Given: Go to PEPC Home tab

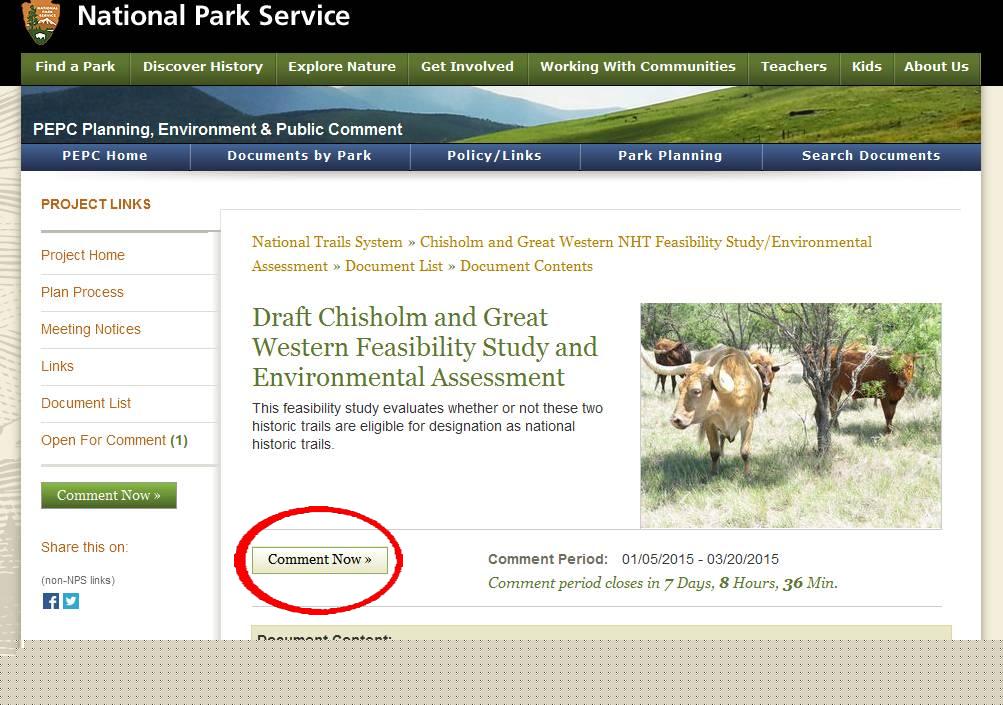Looking at the screenshot, I should [105, 156].
